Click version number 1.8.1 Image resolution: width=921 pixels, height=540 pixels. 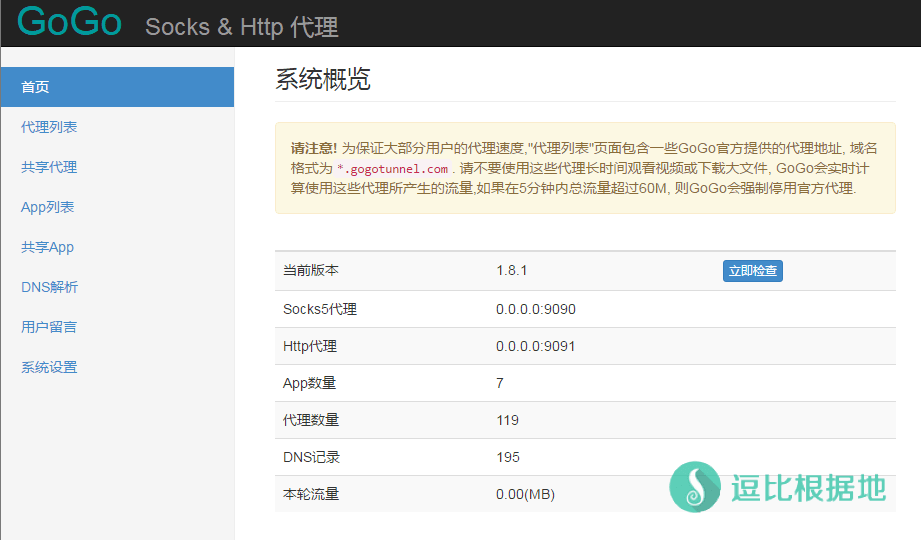pos(511,271)
